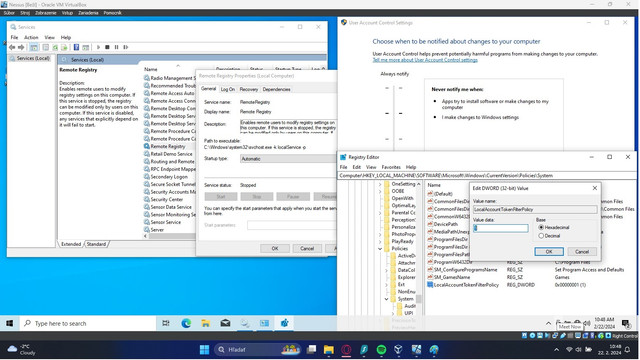Click OK in Edit DWORD dialog
640x360 pixels.
(x=549, y=252)
